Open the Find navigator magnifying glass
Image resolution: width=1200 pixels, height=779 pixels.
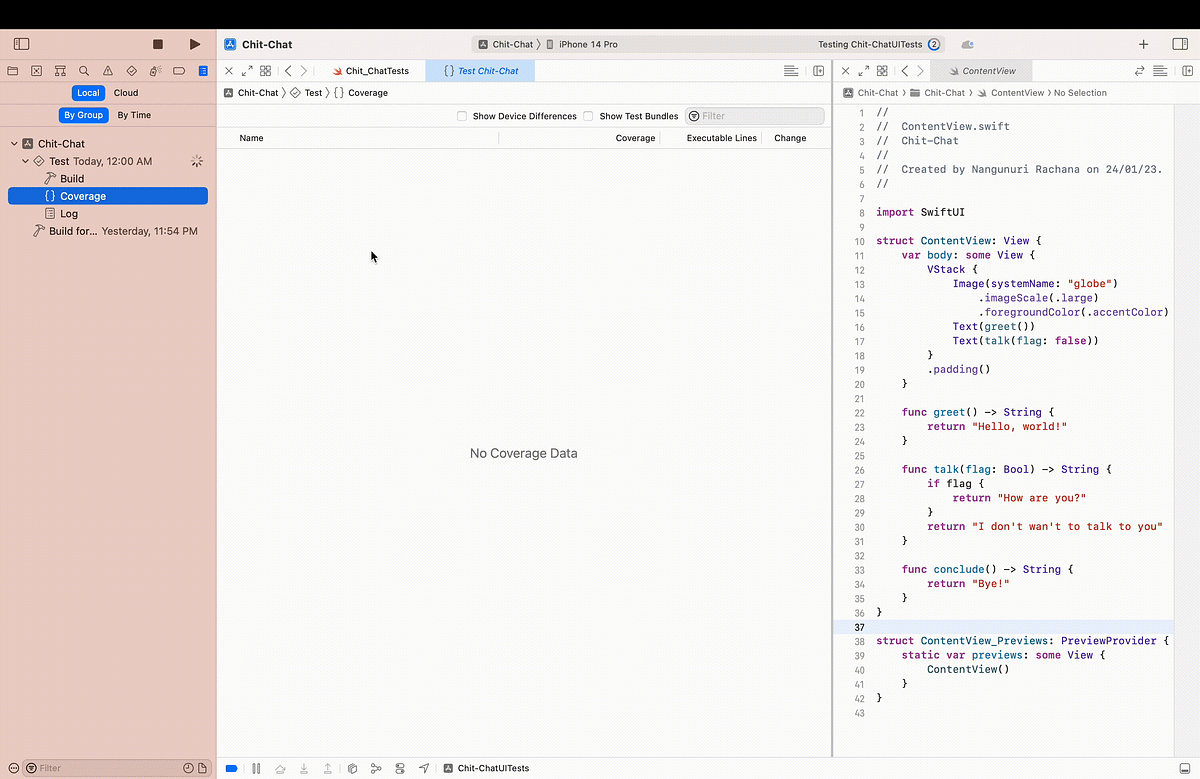point(84,70)
